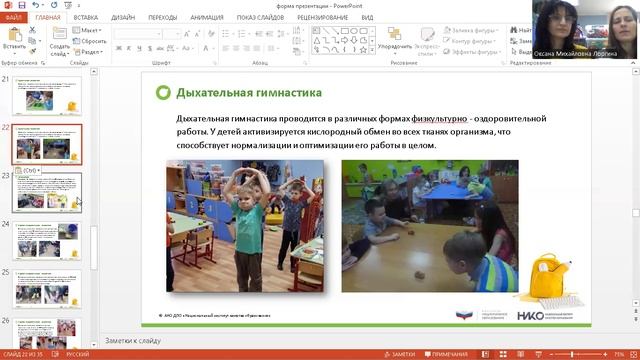Image resolution: width=640 pixels, height=360 pixels.
Task: Open the font color picker (A)
Action: pyautogui.click(x=206, y=48)
